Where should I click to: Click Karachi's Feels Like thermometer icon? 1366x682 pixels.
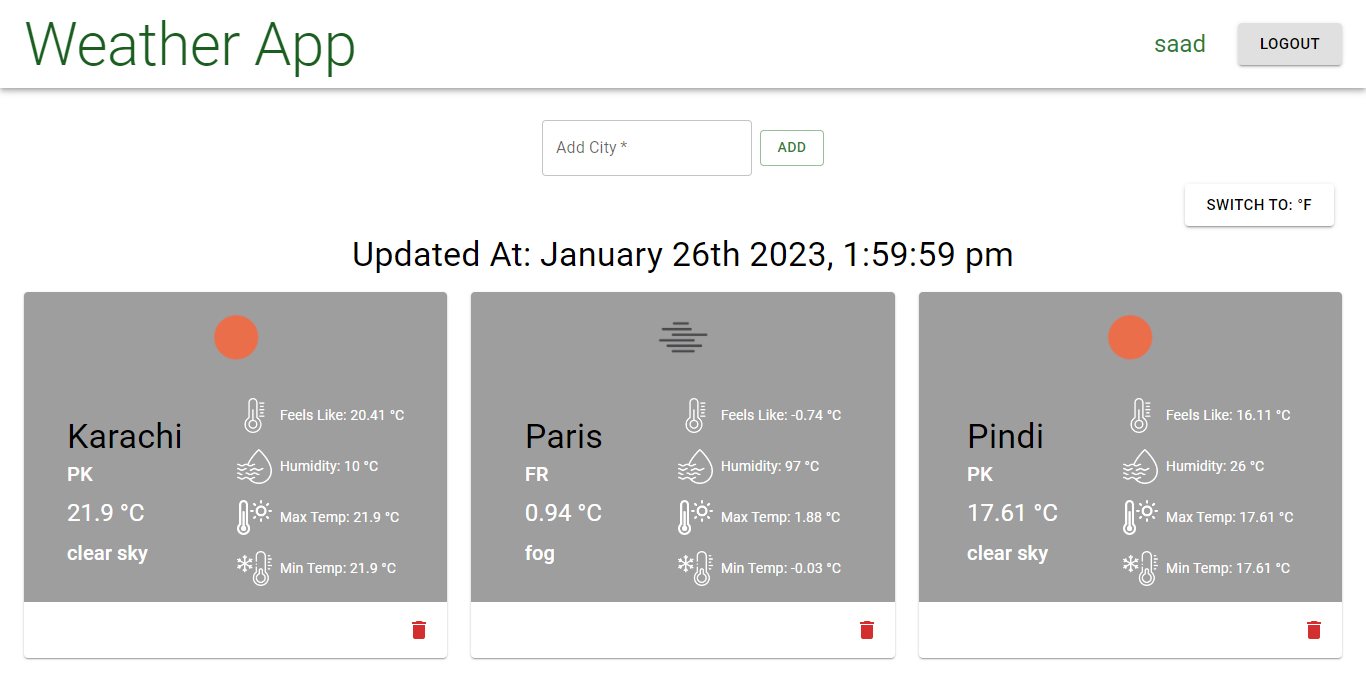(x=254, y=415)
